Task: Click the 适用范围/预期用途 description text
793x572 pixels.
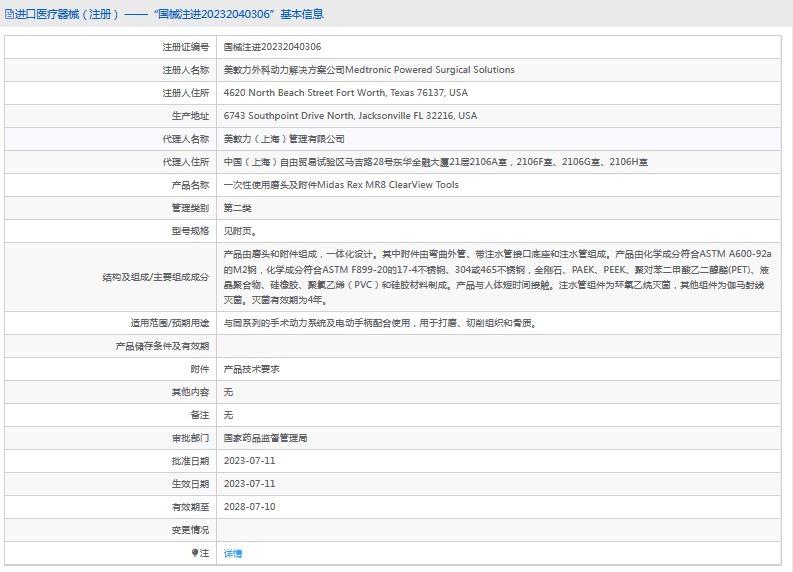Action: tap(380, 323)
